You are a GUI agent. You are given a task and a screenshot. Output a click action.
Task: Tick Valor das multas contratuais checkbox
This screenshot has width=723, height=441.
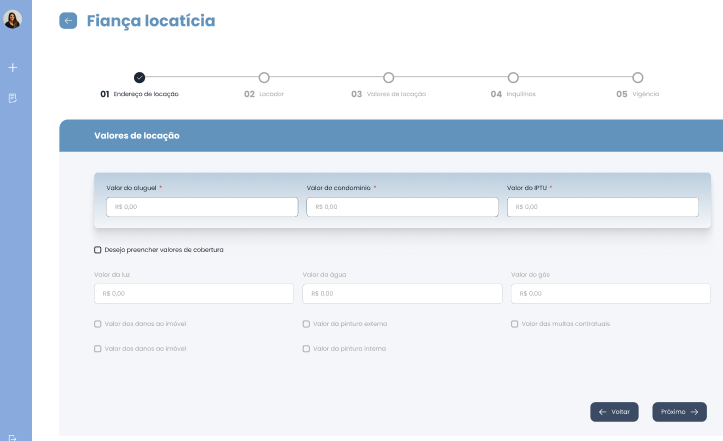(514, 324)
